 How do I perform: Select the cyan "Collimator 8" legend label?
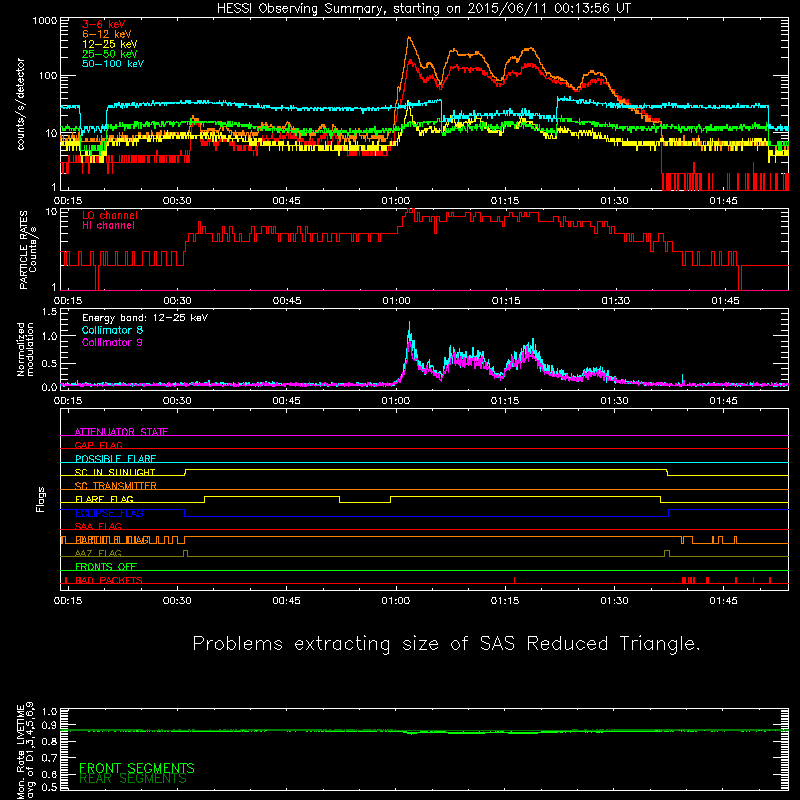point(112,330)
